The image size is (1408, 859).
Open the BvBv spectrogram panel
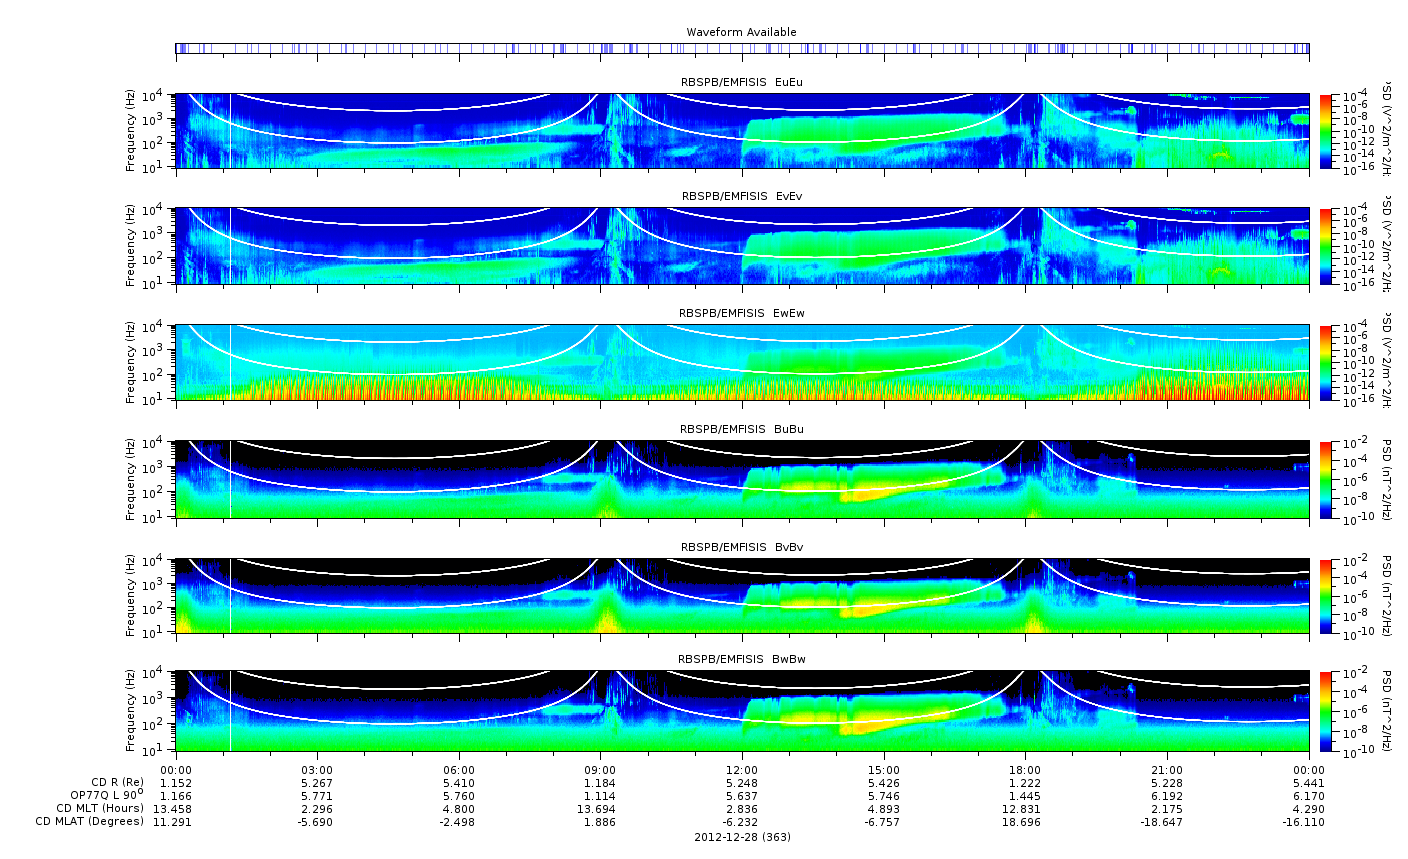[x=742, y=596]
